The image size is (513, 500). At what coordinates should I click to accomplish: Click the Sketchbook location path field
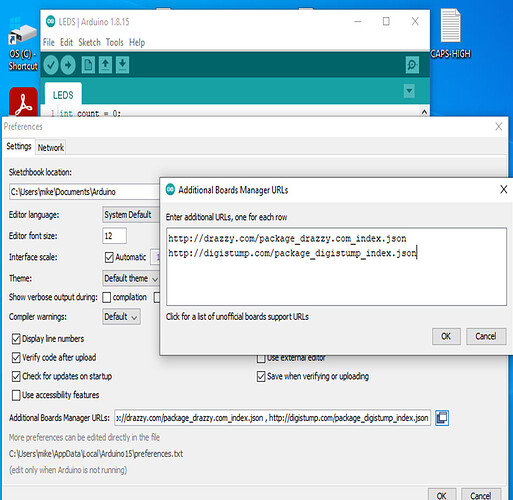[84, 192]
